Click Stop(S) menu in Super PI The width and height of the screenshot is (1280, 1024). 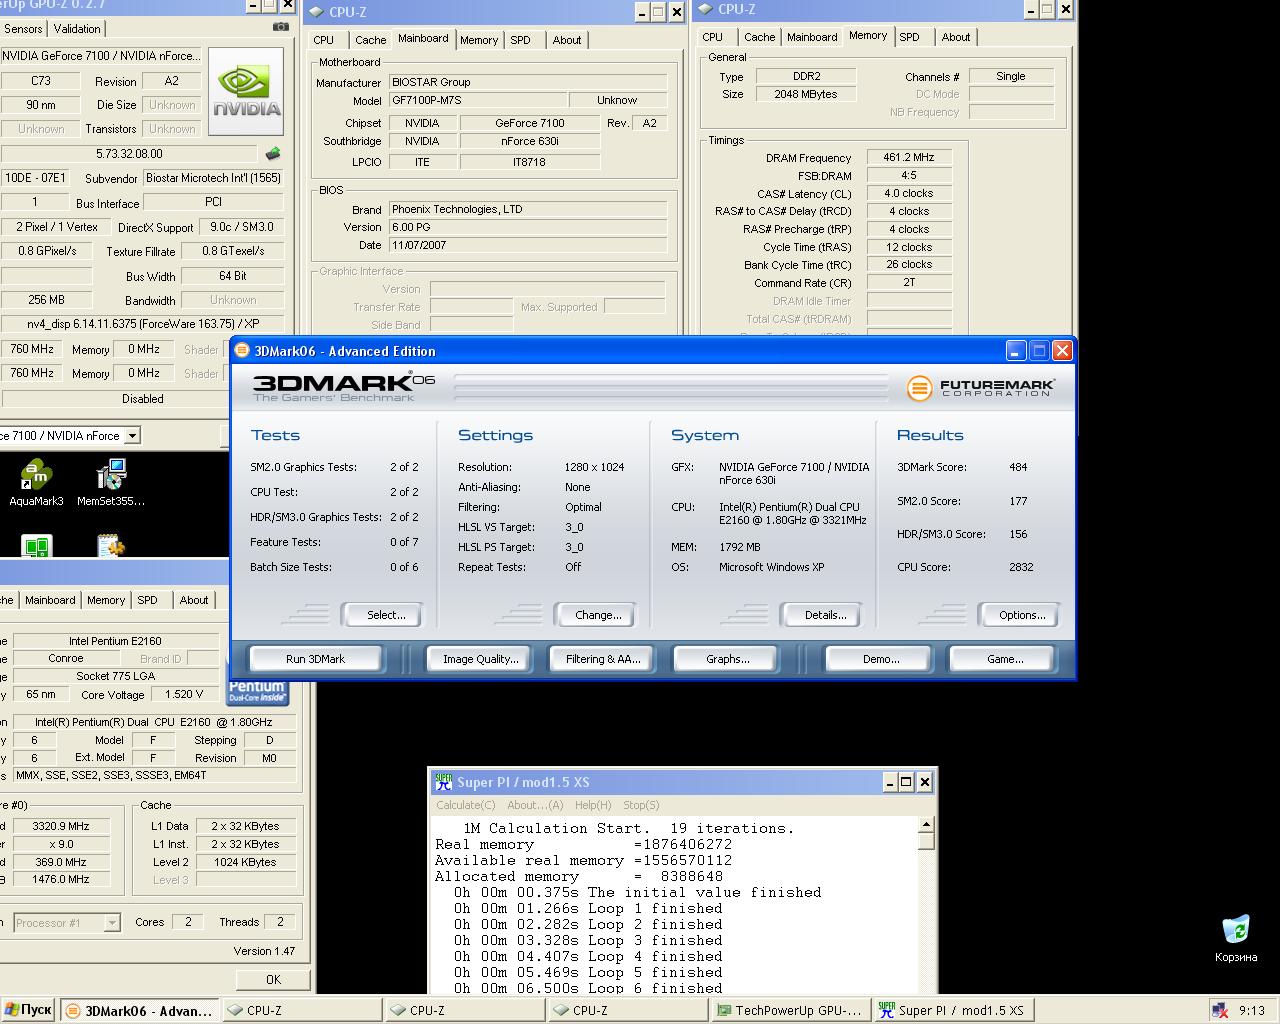pos(641,805)
